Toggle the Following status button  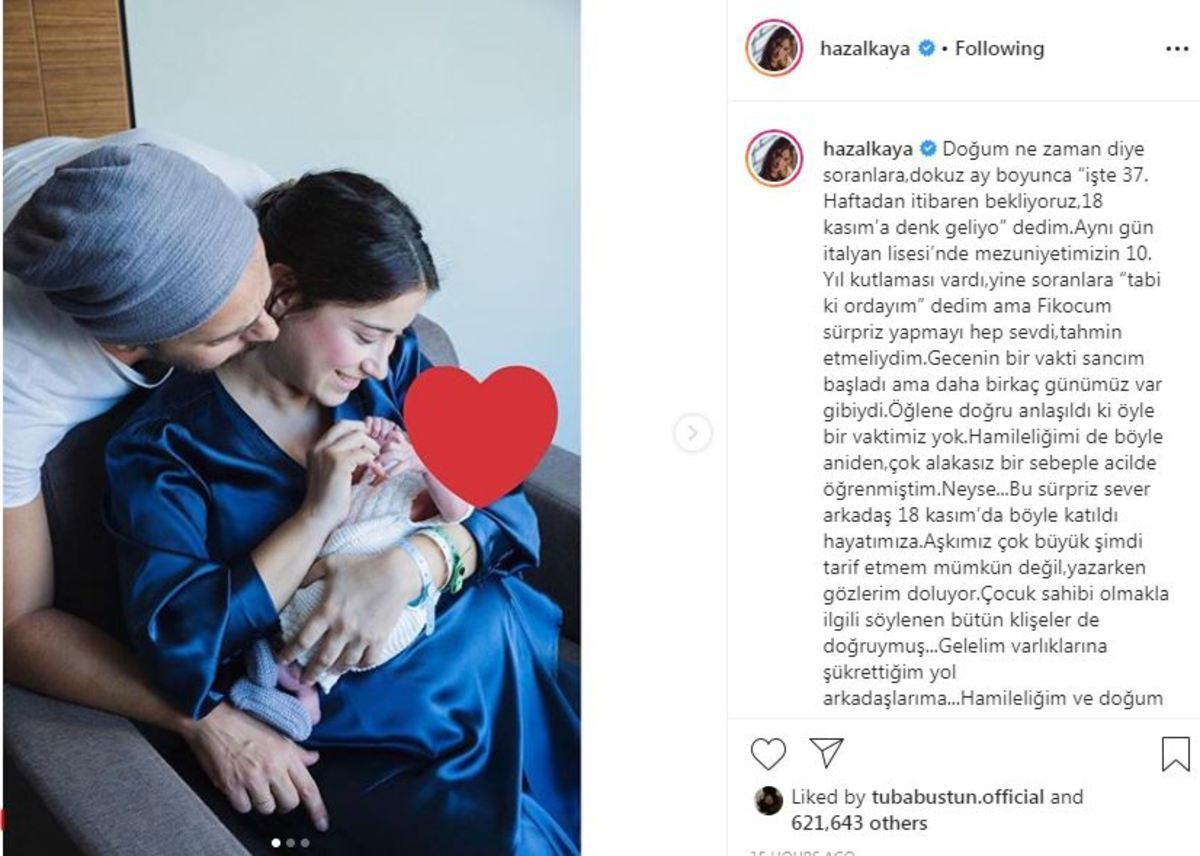coord(999,48)
